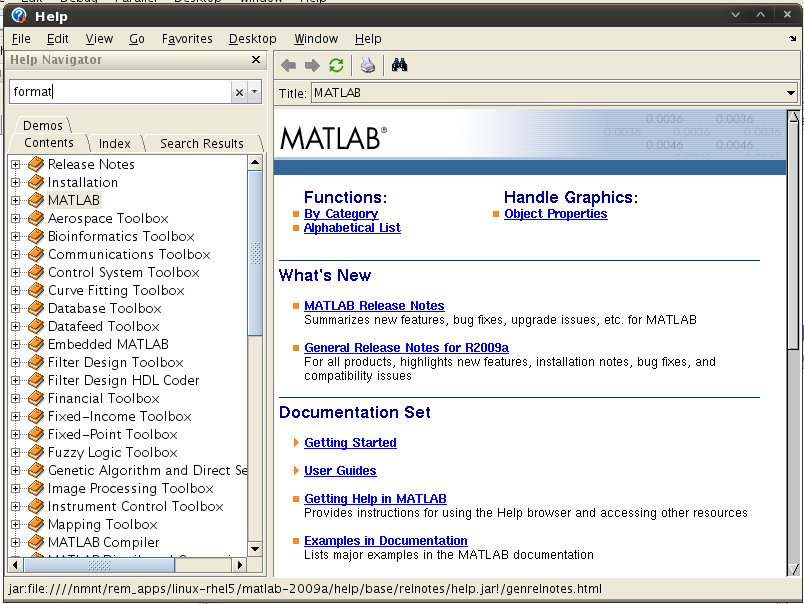Open the Object Properties link
The image size is (804, 604).
tap(555, 214)
